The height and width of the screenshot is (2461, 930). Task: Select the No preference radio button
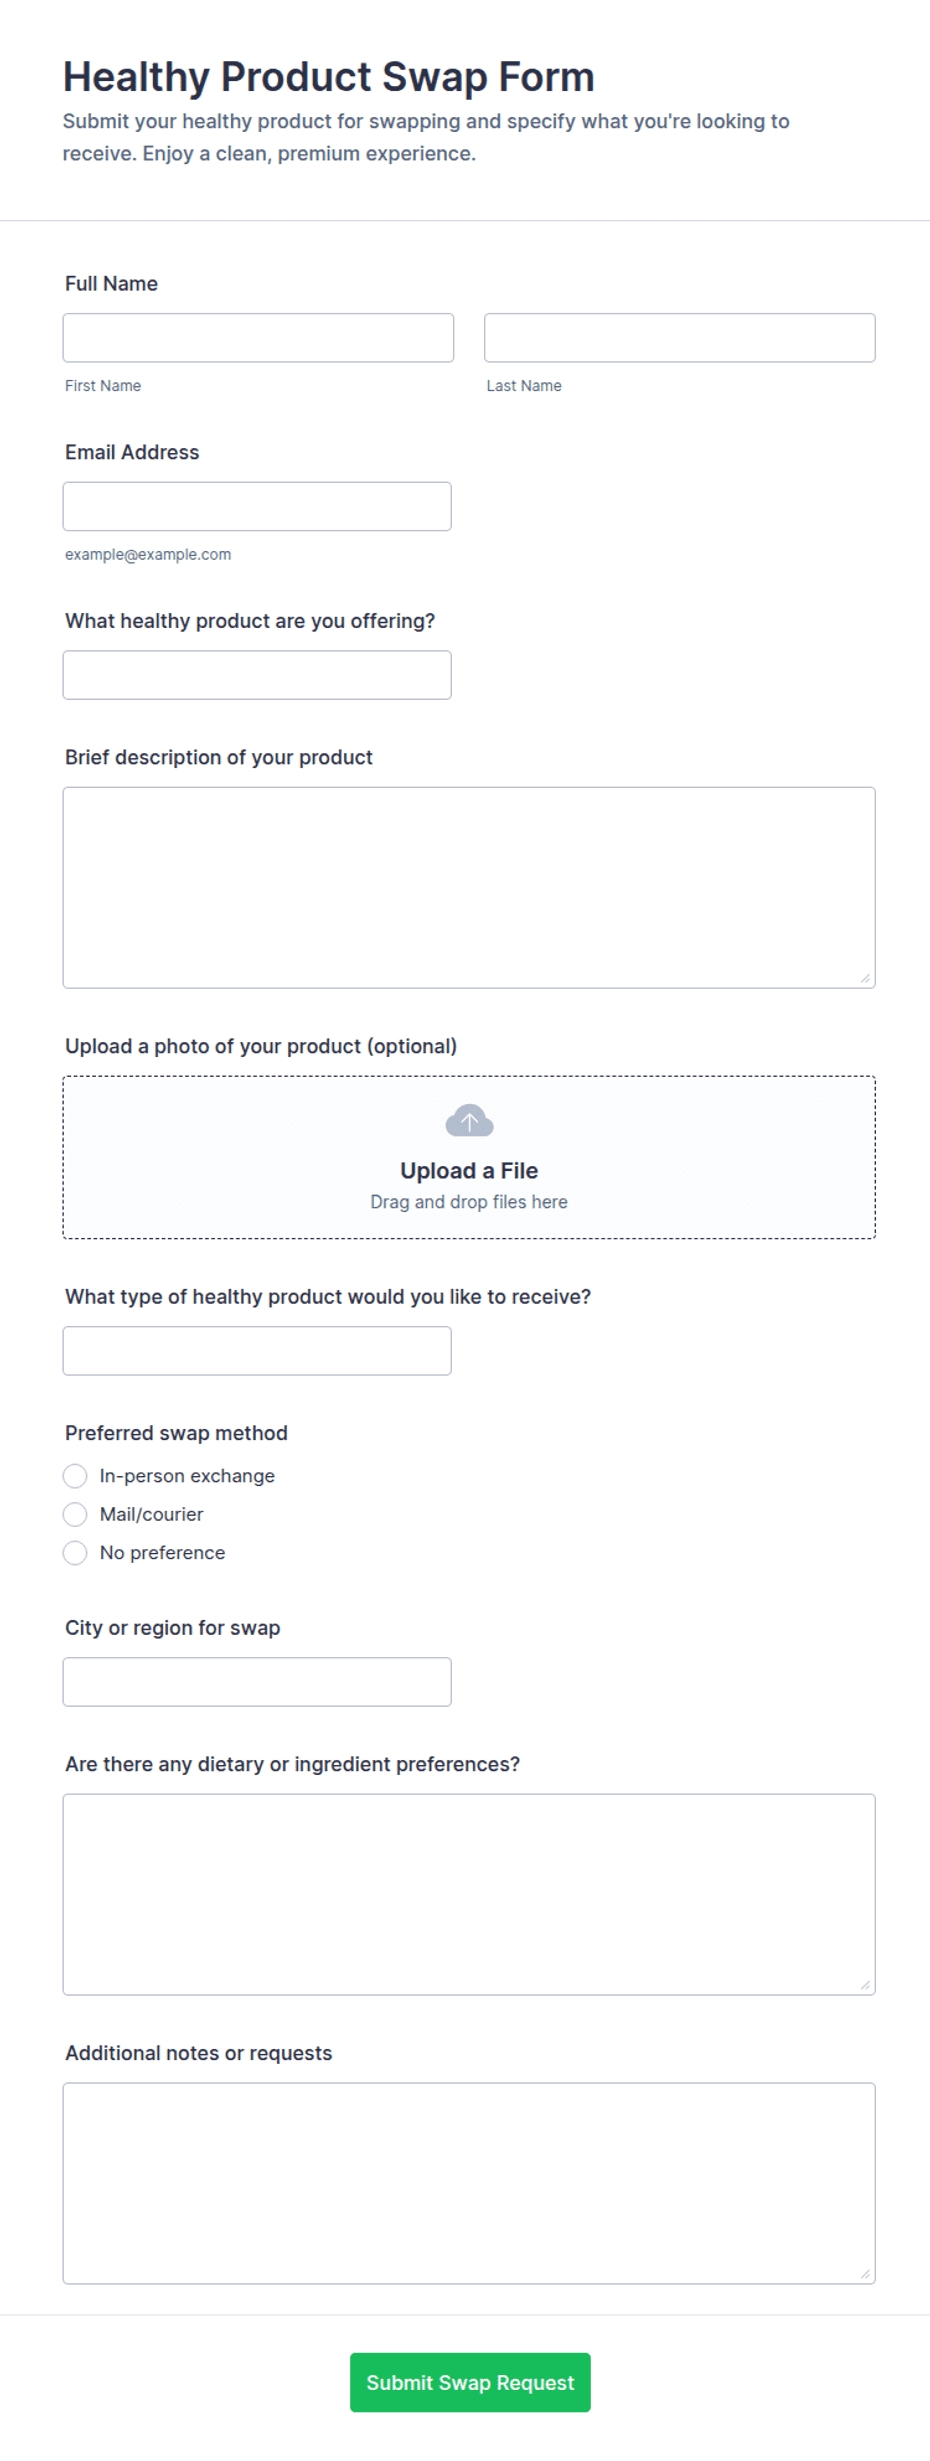click(75, 1553)
